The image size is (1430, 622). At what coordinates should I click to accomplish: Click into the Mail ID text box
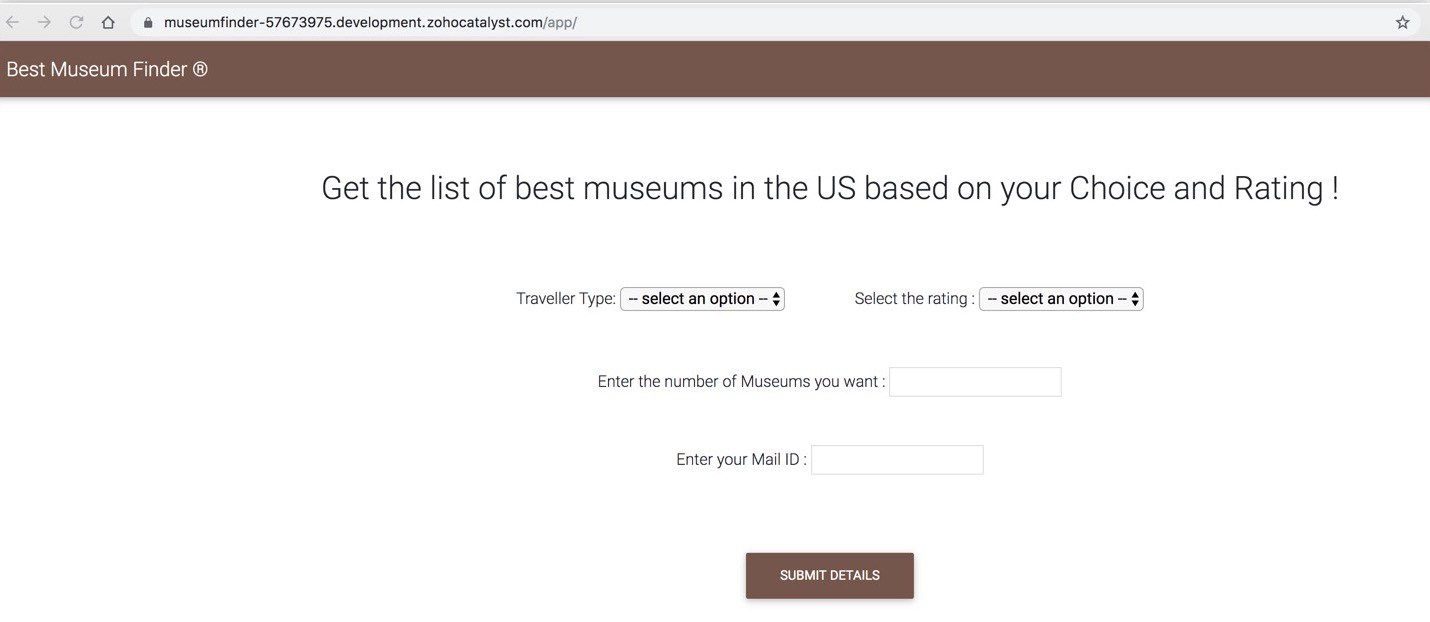897,460
